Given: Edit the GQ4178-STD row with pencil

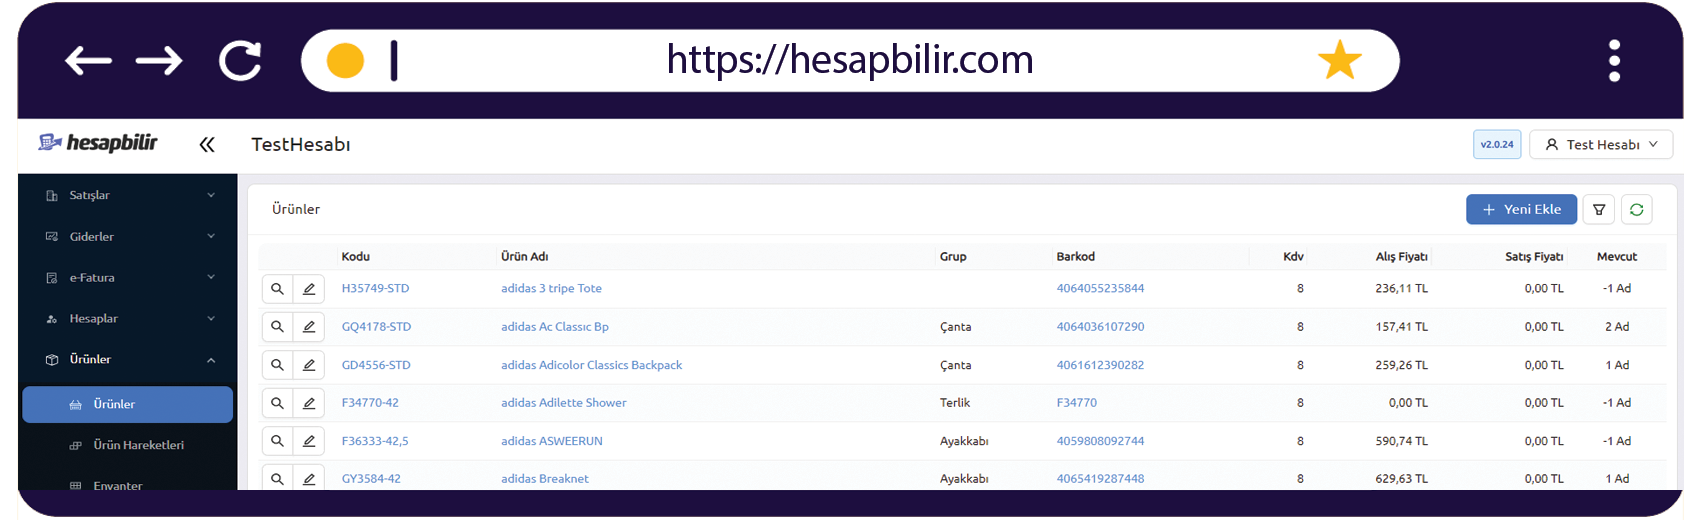Looking at the screenshot, I should pos(309,327).
